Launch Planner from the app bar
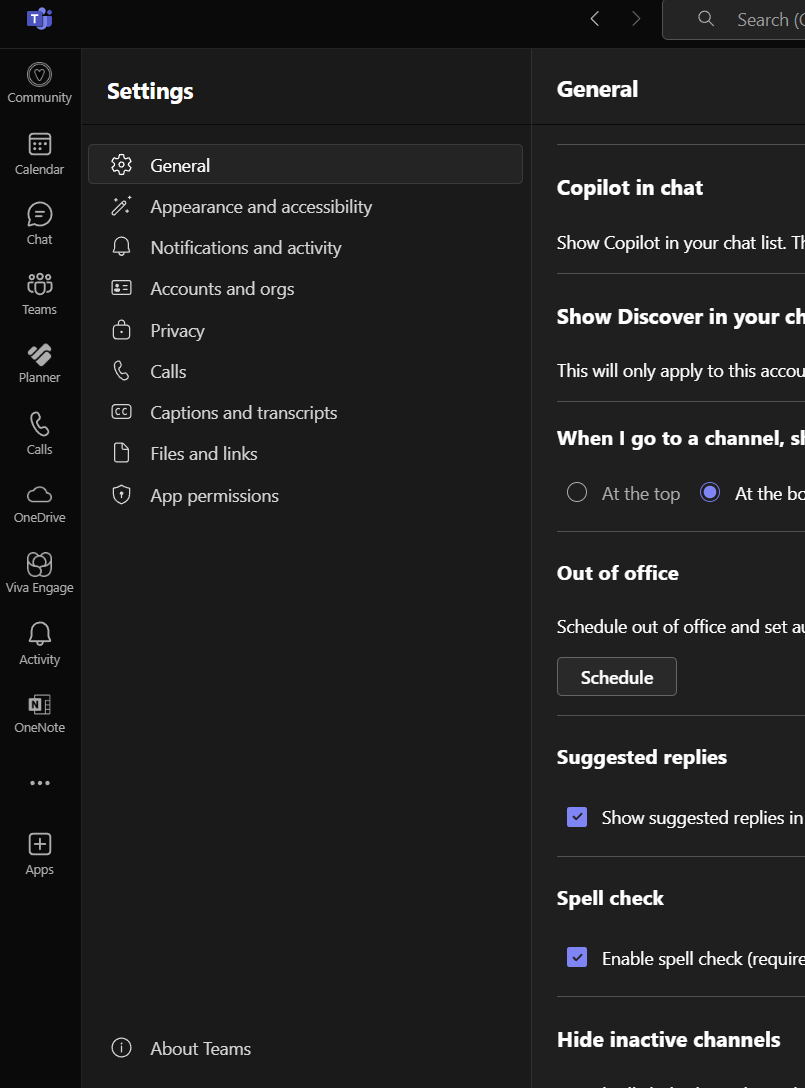 [x=39, y=363]
